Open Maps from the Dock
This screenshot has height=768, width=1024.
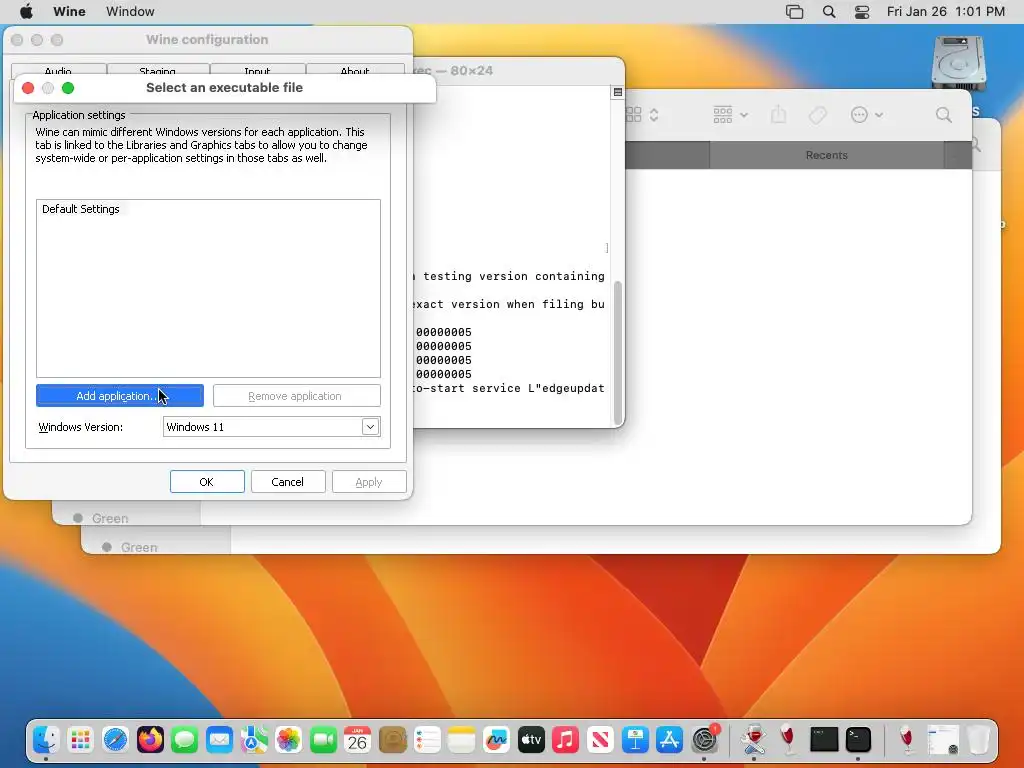click(254, 740)
